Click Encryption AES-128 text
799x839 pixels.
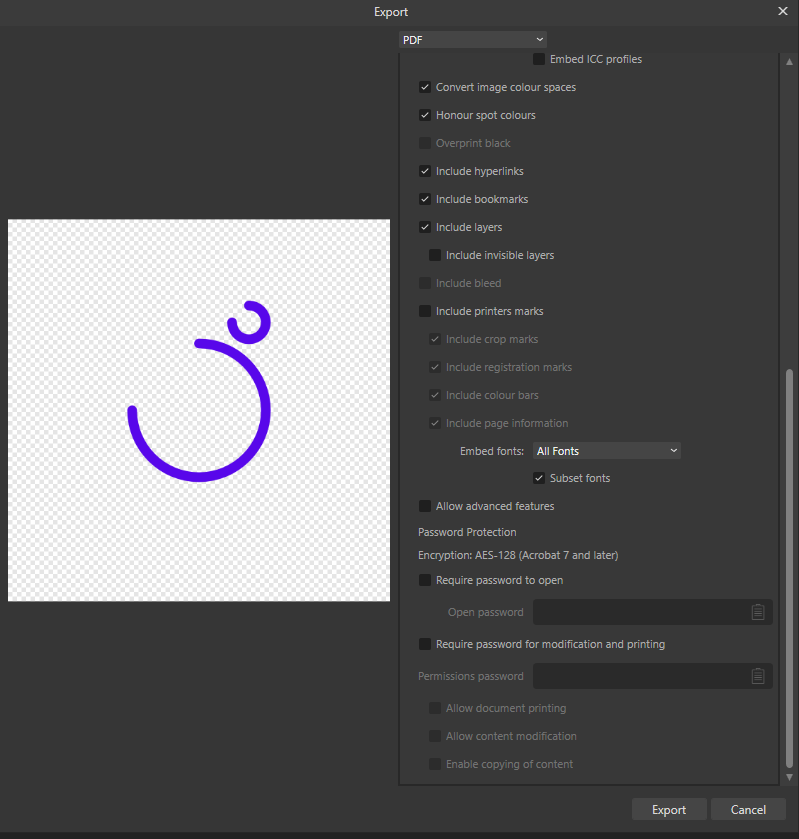click(x=518, y=555)
